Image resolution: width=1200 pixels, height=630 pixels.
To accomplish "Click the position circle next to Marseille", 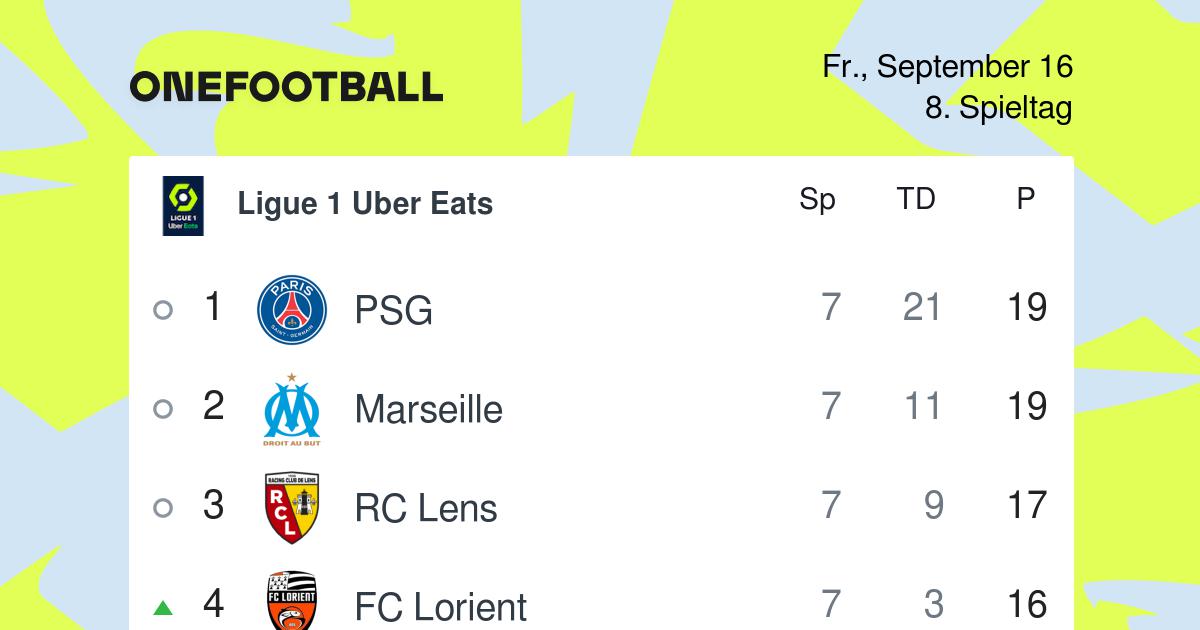I will (163, 409).
